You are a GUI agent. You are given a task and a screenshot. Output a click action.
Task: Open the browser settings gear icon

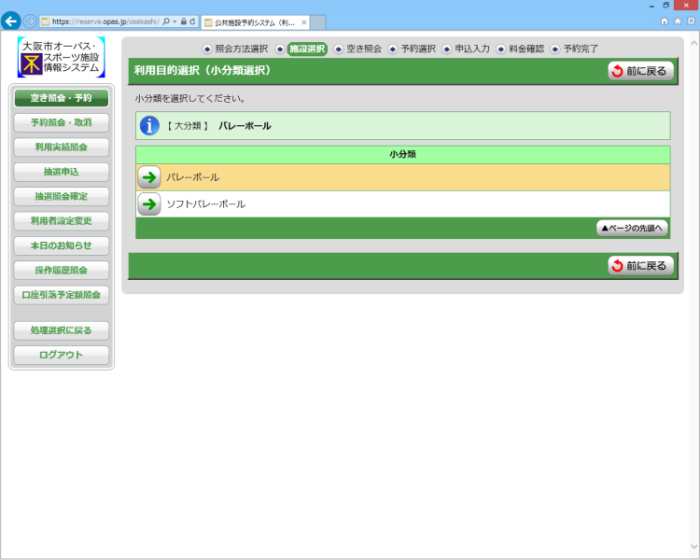click(x=691, y=21)
